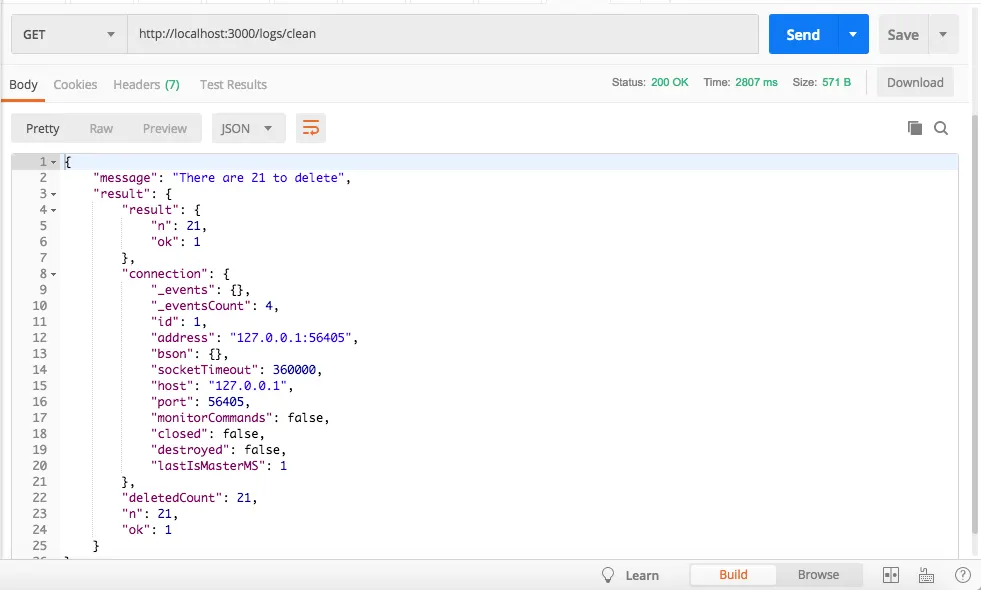This screenshot has height=590, width=981.
Task: Click the "_eventsCount" key
Action: (x=201, y=306)
